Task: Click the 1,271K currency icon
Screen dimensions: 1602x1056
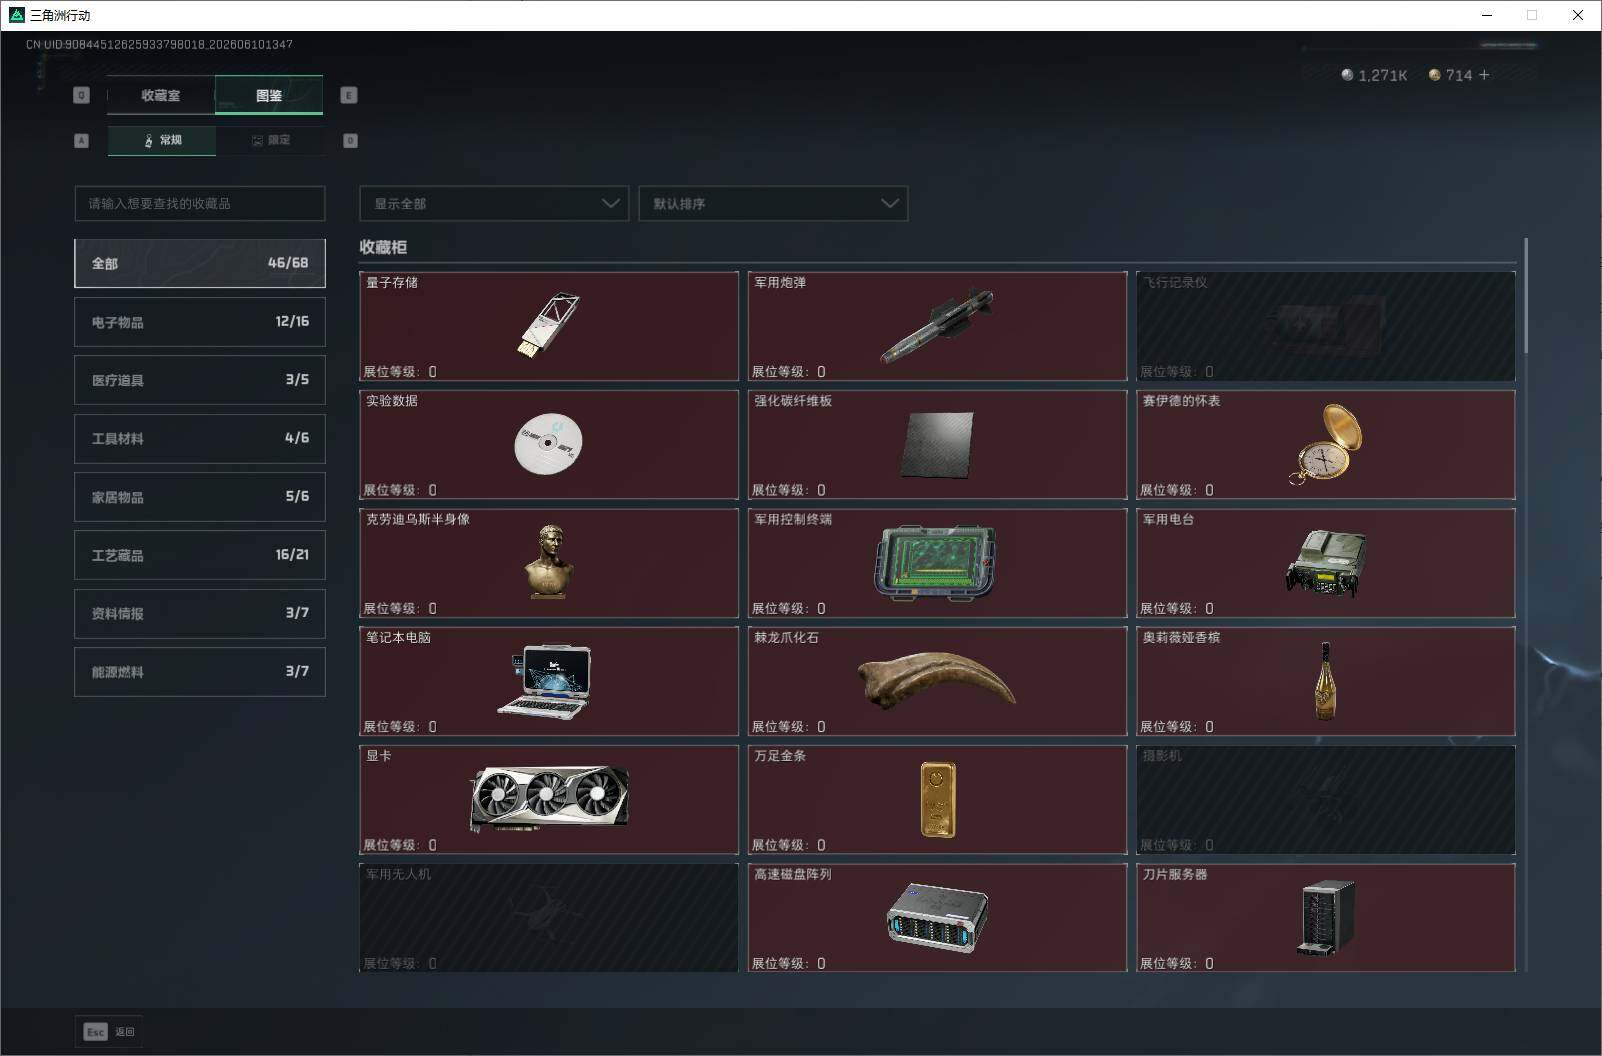Action: point(1347,75)
